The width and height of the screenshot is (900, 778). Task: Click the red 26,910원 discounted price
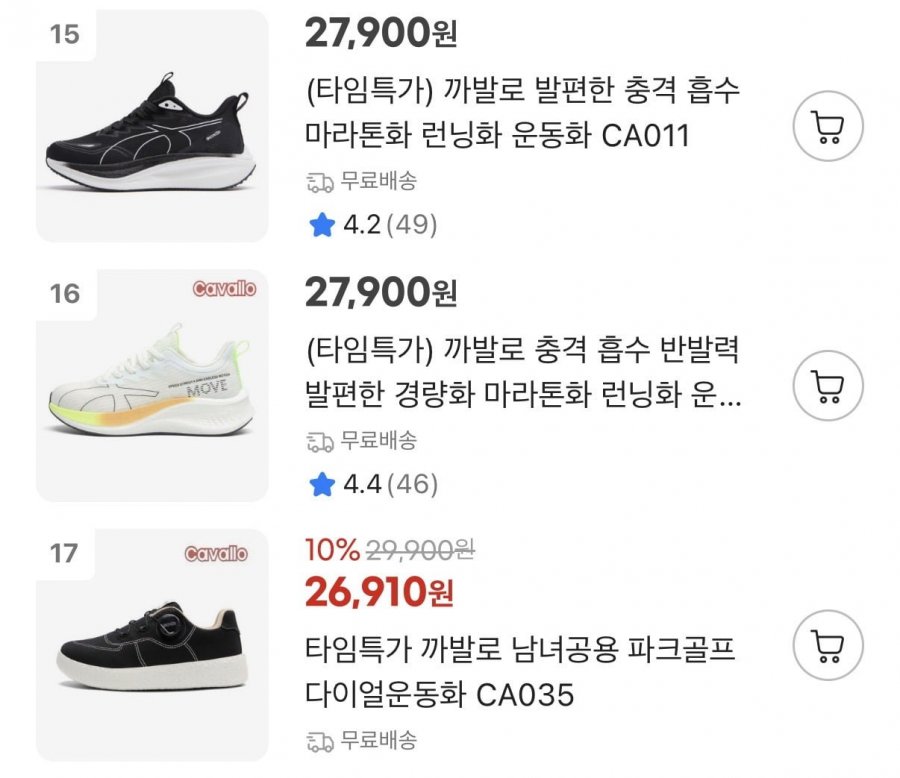pos(381,592)
